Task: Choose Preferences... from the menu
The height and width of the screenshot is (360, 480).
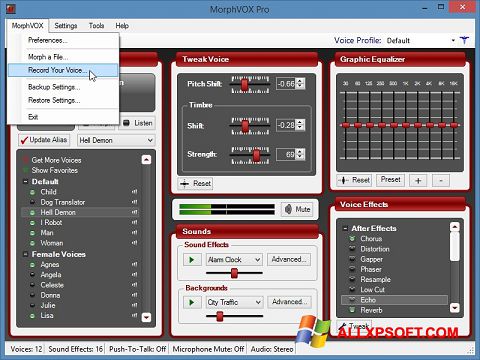Action: (63, 40)
